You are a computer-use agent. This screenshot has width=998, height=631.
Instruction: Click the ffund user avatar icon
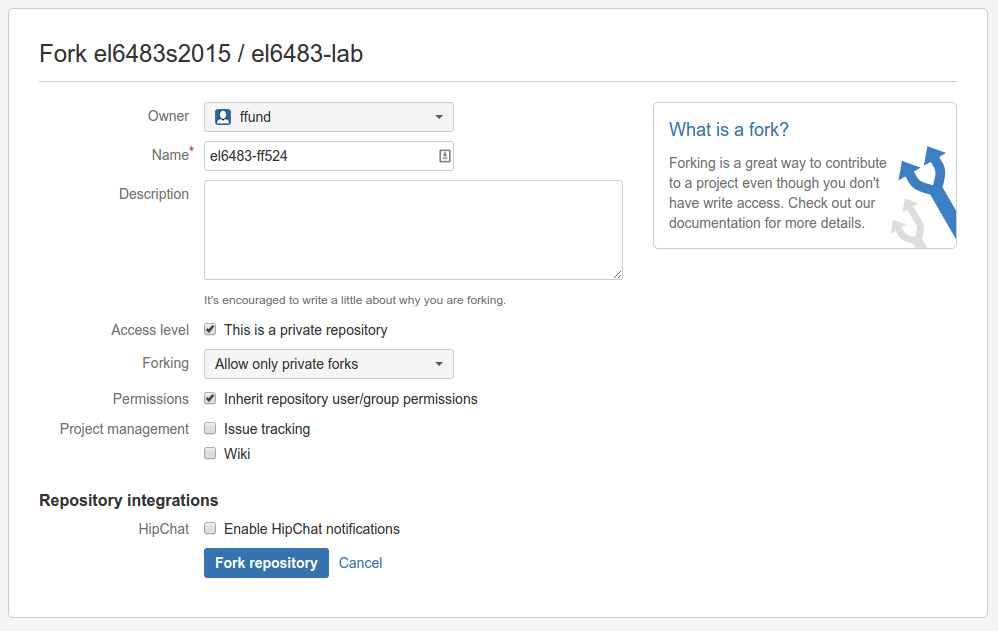click(x=222, y=117)
